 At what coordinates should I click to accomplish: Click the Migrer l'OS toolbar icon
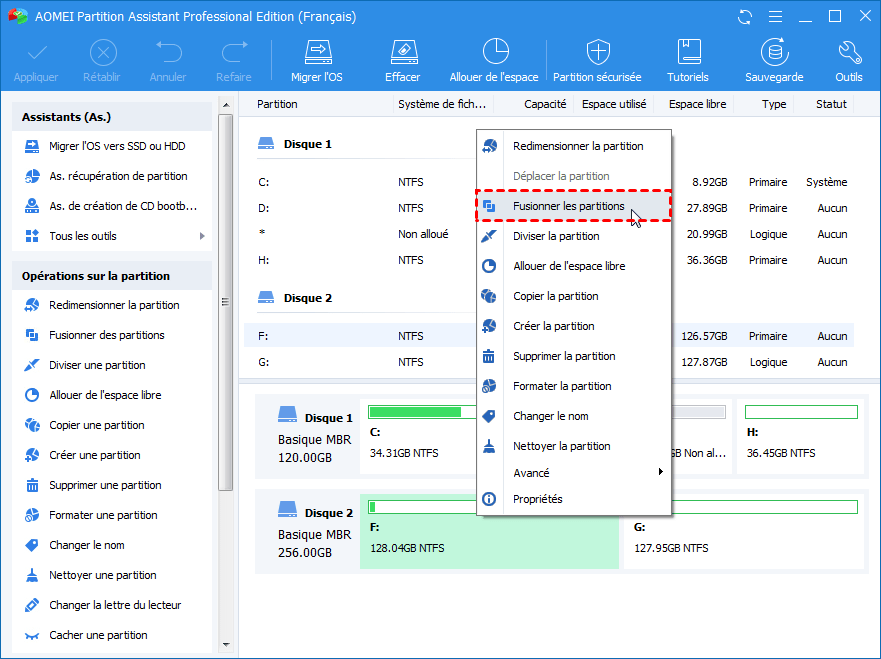coord(318,53)
